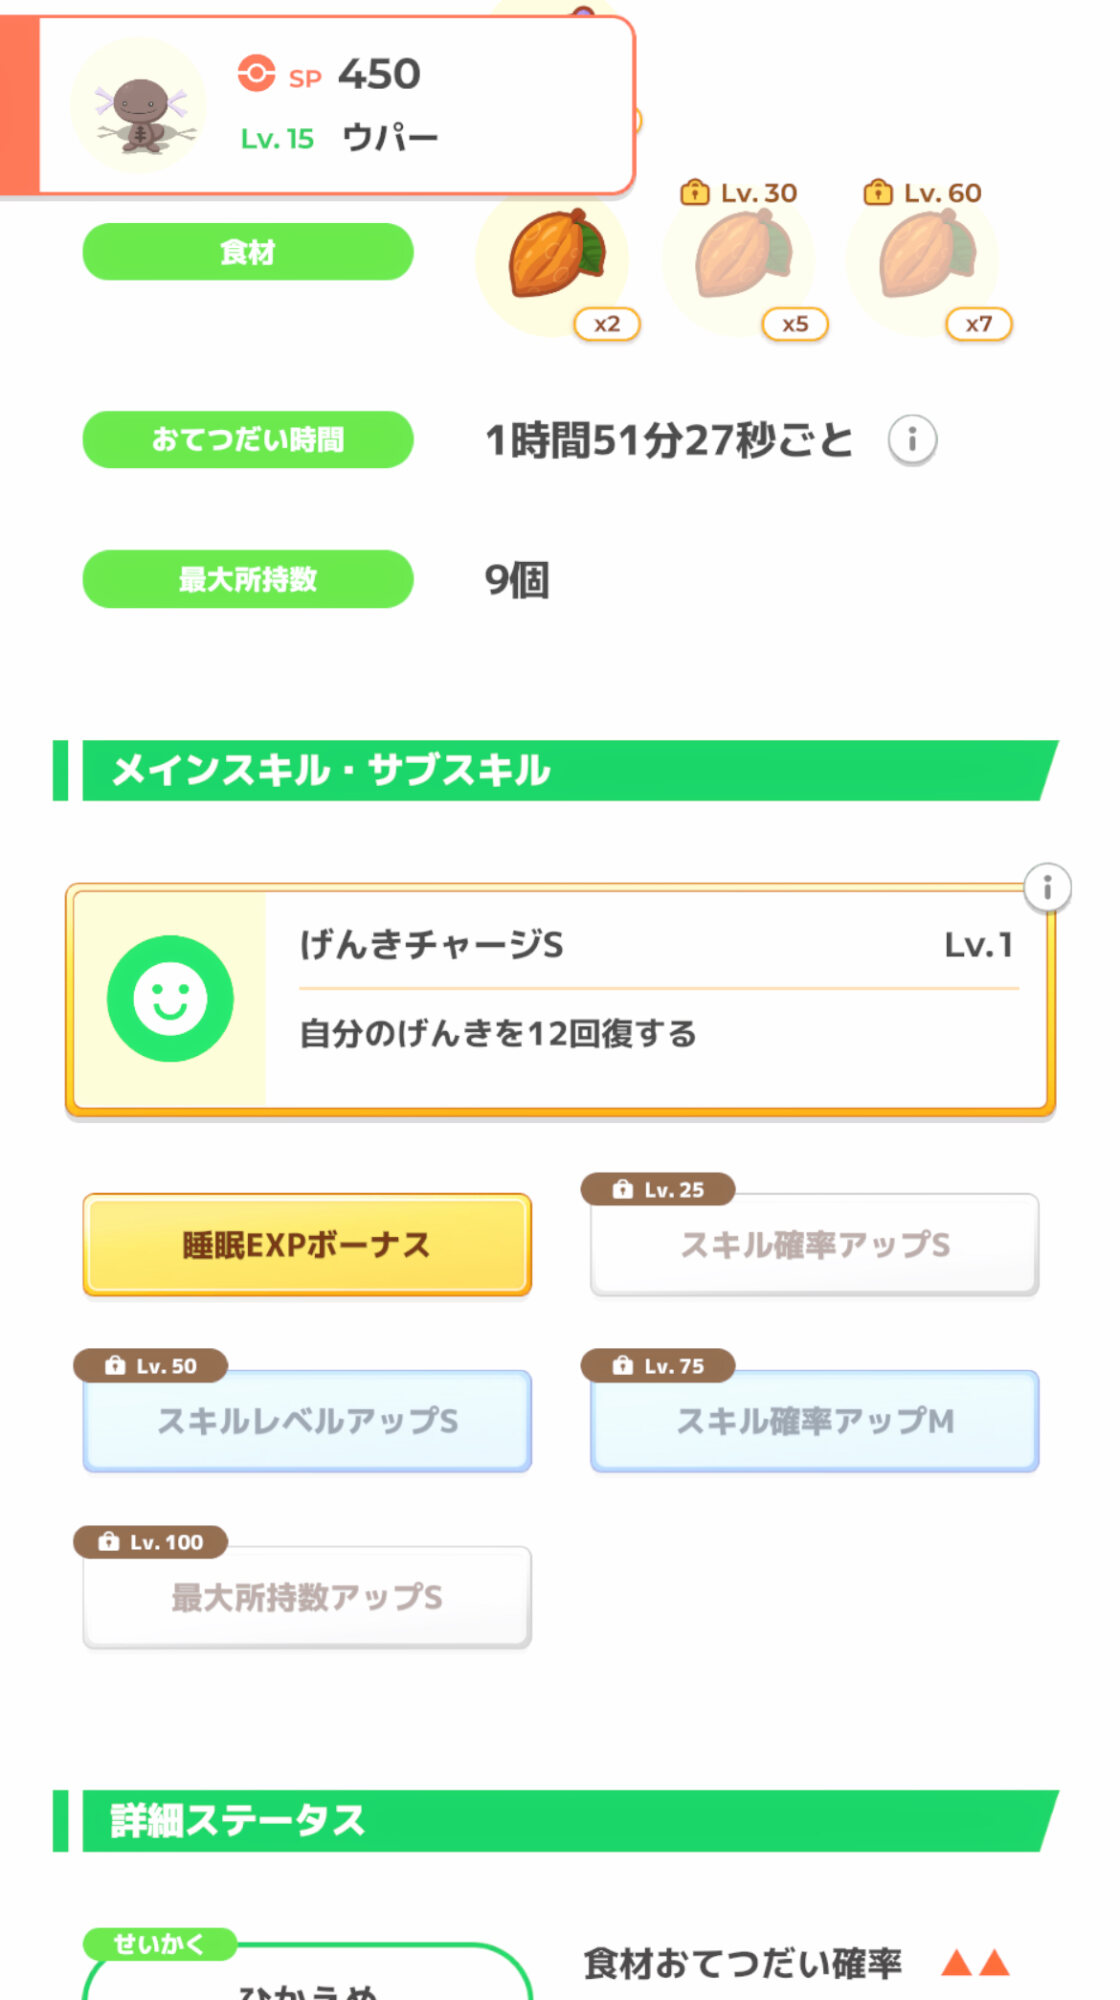Select locked スキル確率アップM sub skill
1120x2000 pixels.
[814, 1421]
